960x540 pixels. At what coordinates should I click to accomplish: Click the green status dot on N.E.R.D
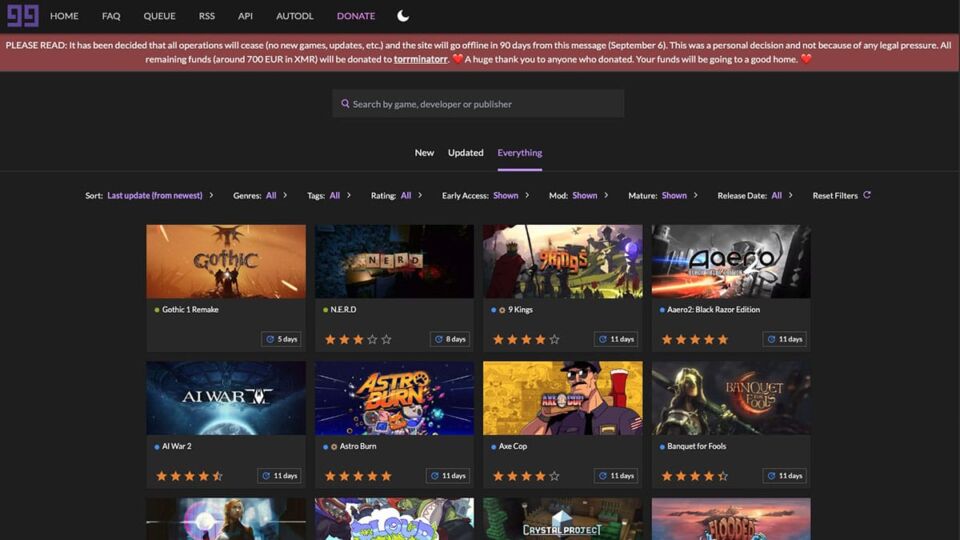click(x=325, y=310)
